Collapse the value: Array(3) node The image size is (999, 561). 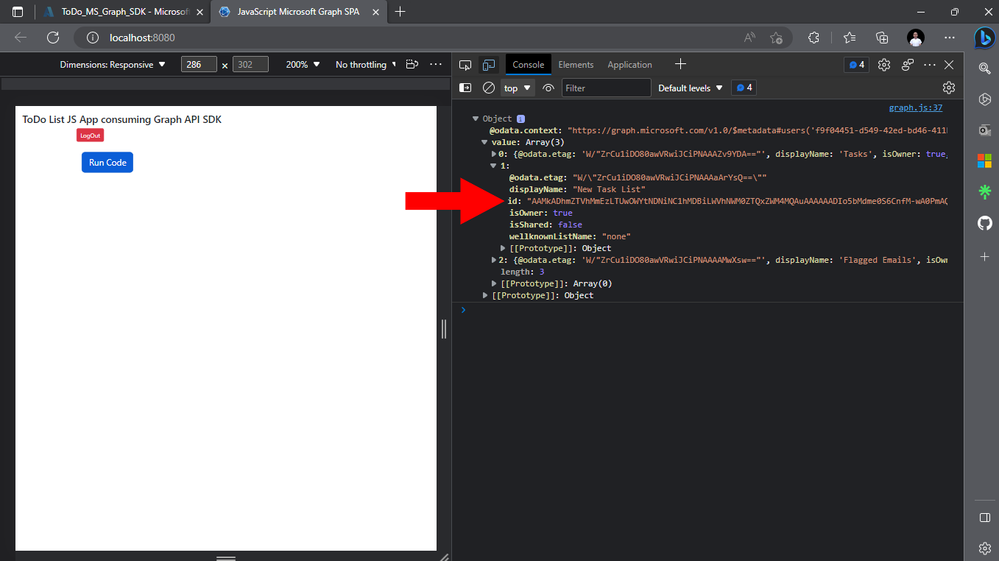click(484, 142)
